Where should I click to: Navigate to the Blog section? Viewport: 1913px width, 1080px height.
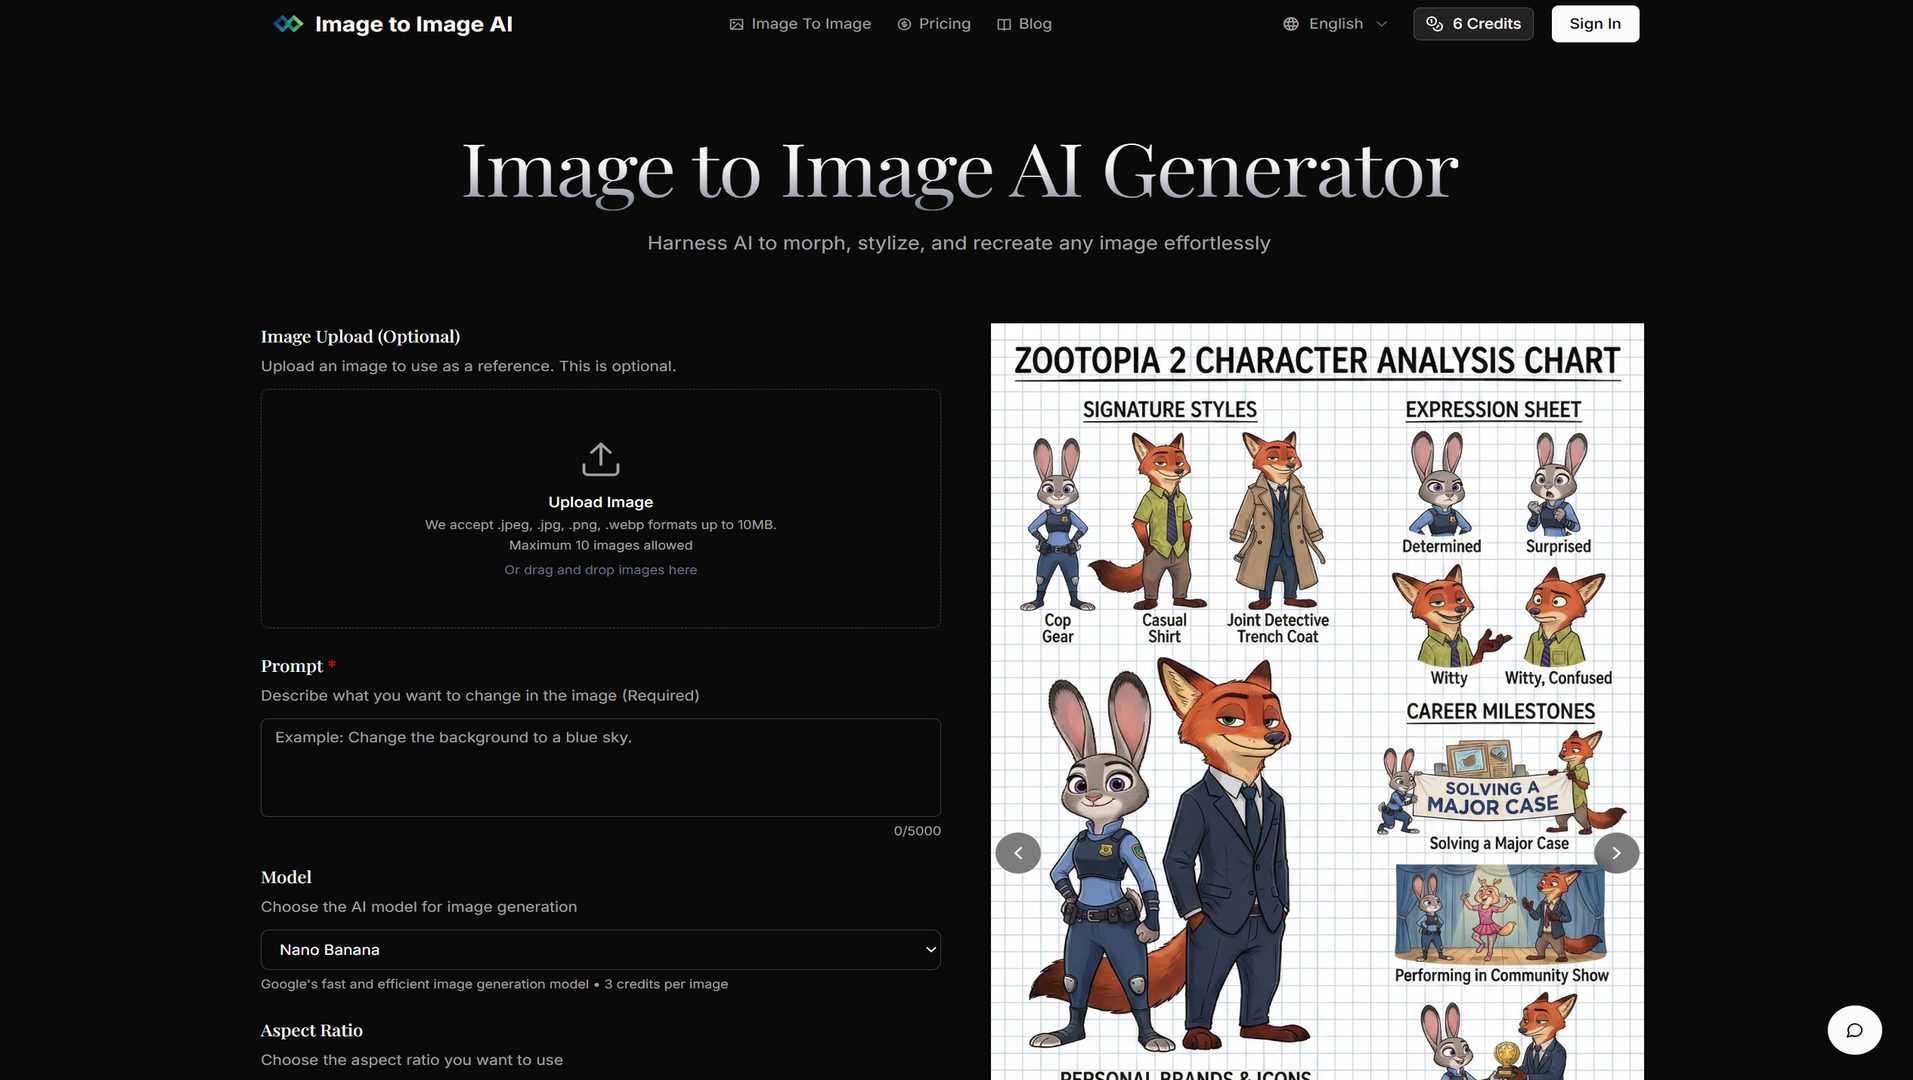coord(1035,23)
